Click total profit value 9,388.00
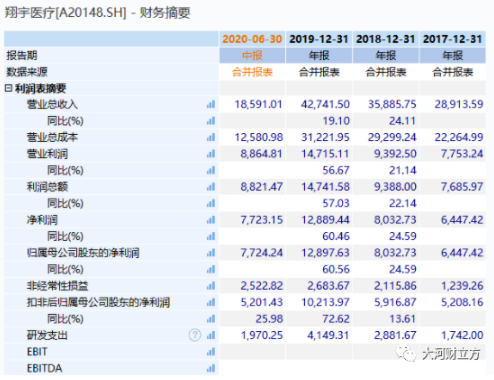494x380 pixels. click(395, 187)
